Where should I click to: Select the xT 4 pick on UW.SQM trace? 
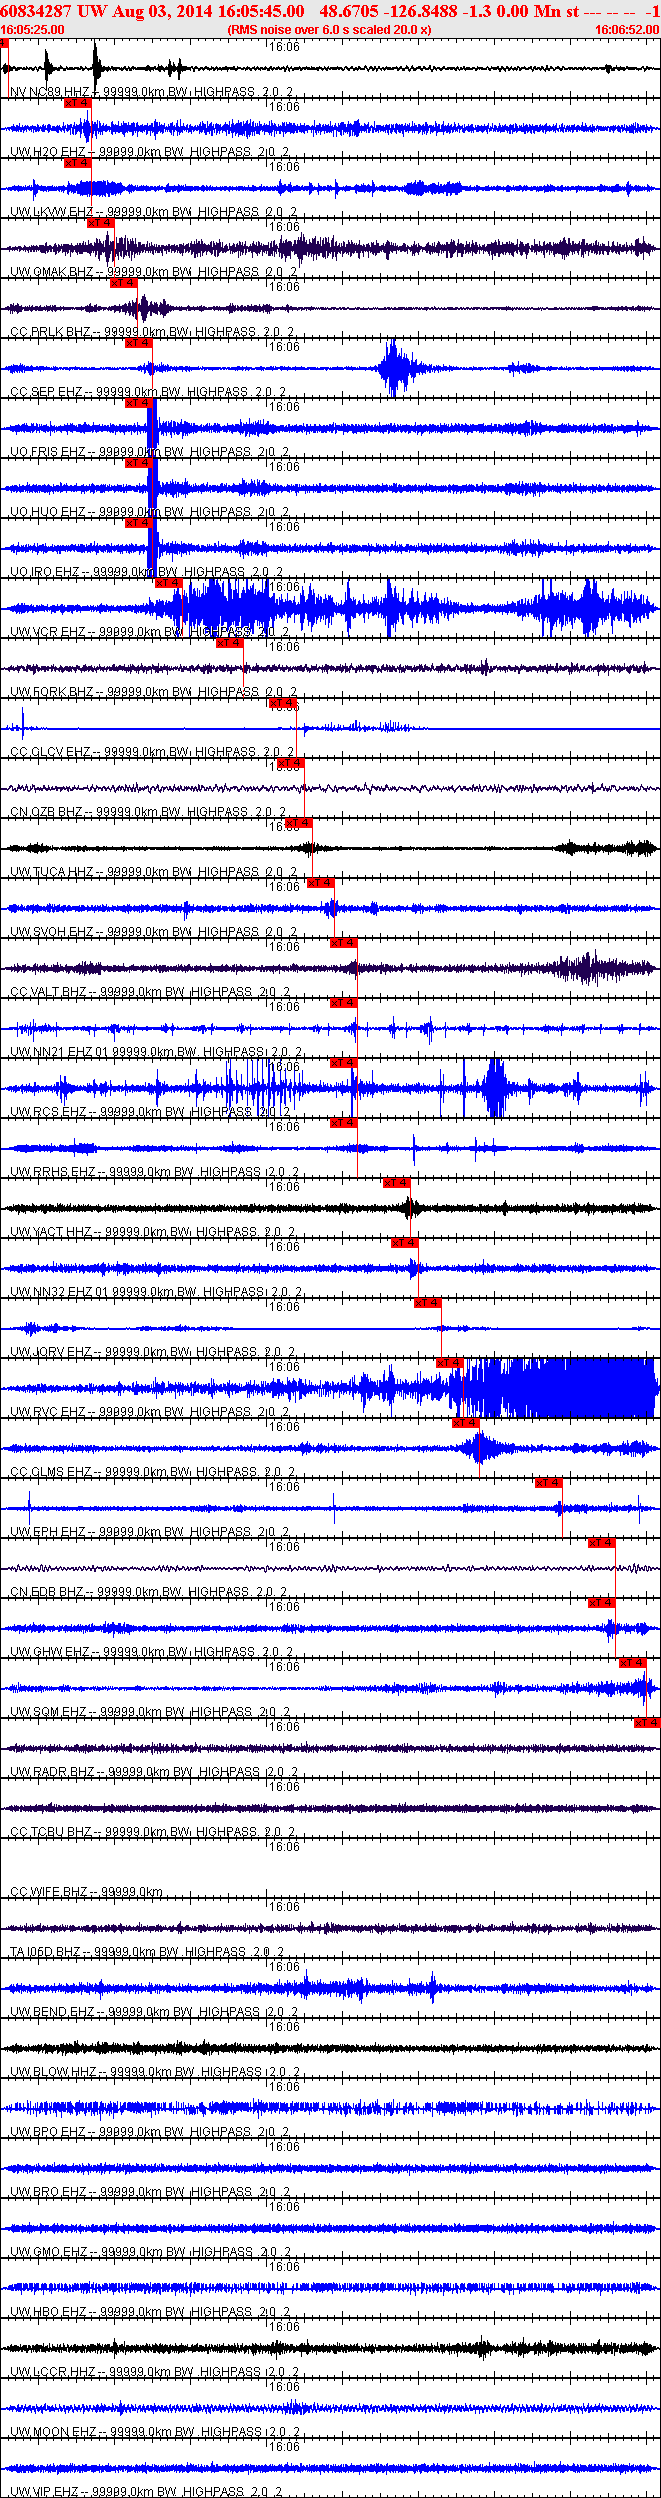(x=632, y=1663)
